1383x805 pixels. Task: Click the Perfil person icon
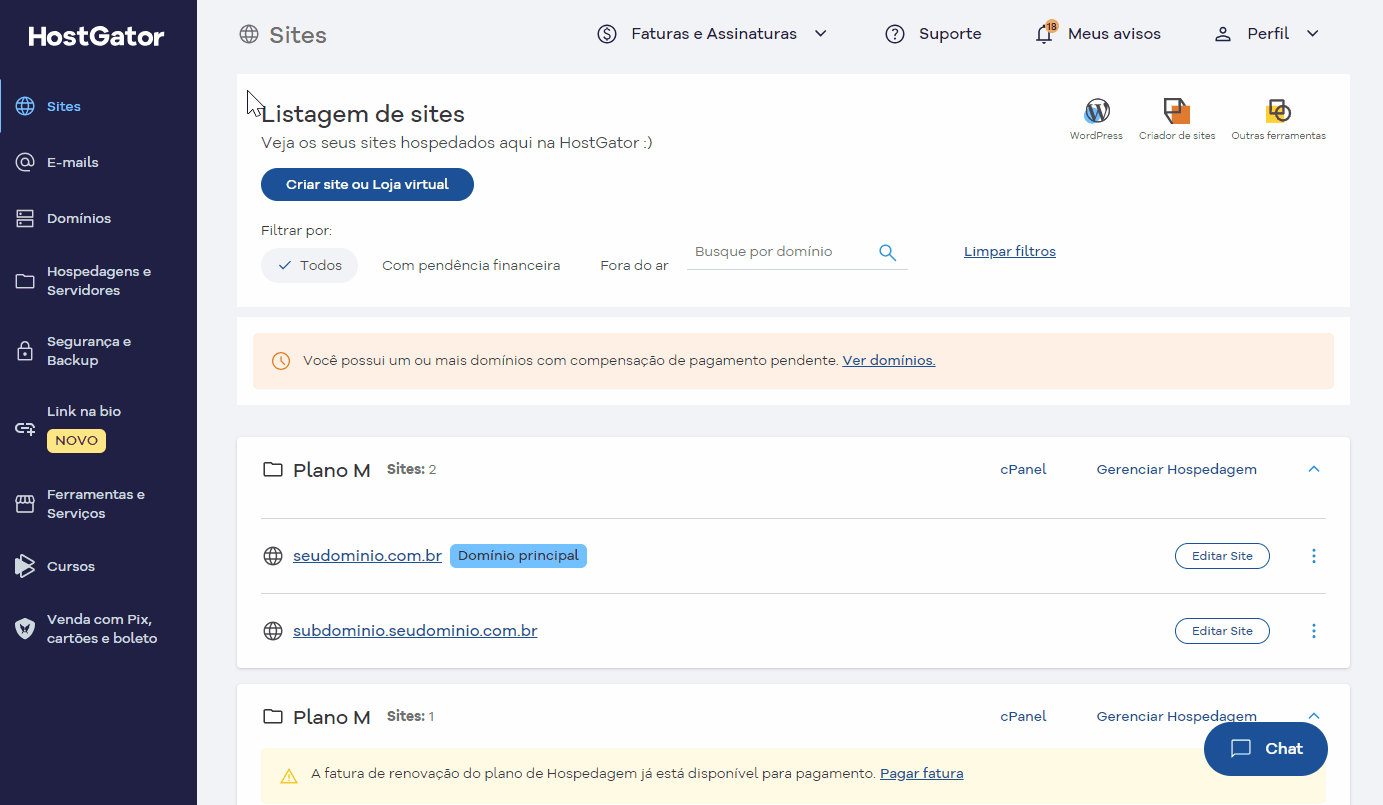[1223, 34]
